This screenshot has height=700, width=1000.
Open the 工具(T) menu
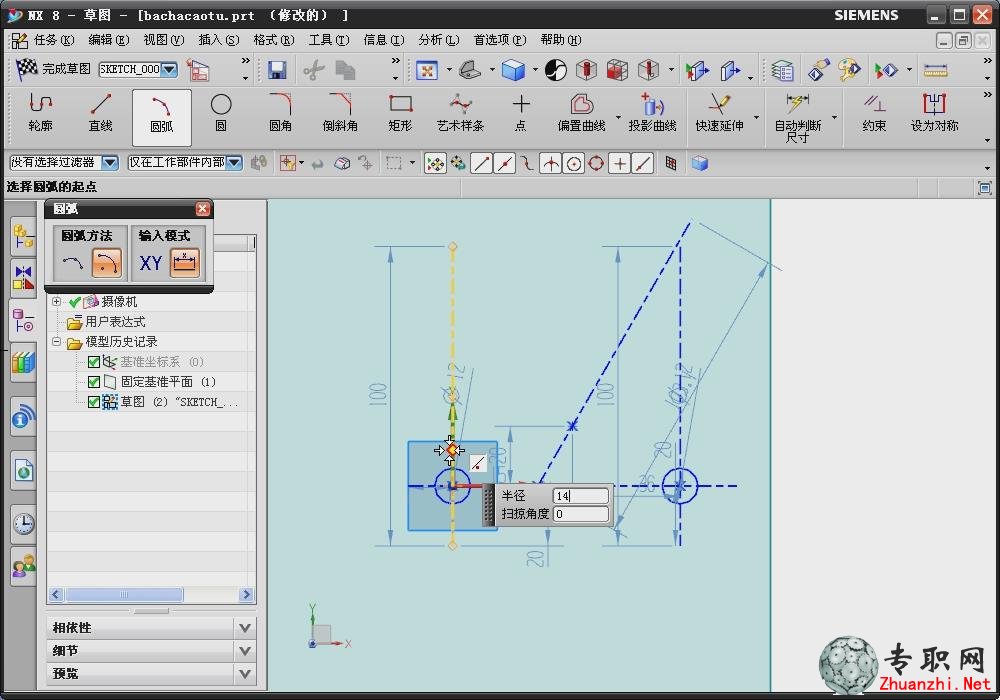point(329,40)
